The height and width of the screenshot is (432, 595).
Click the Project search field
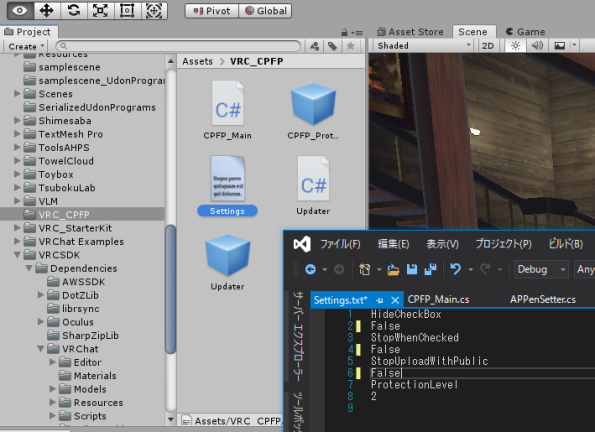[178, 46]
